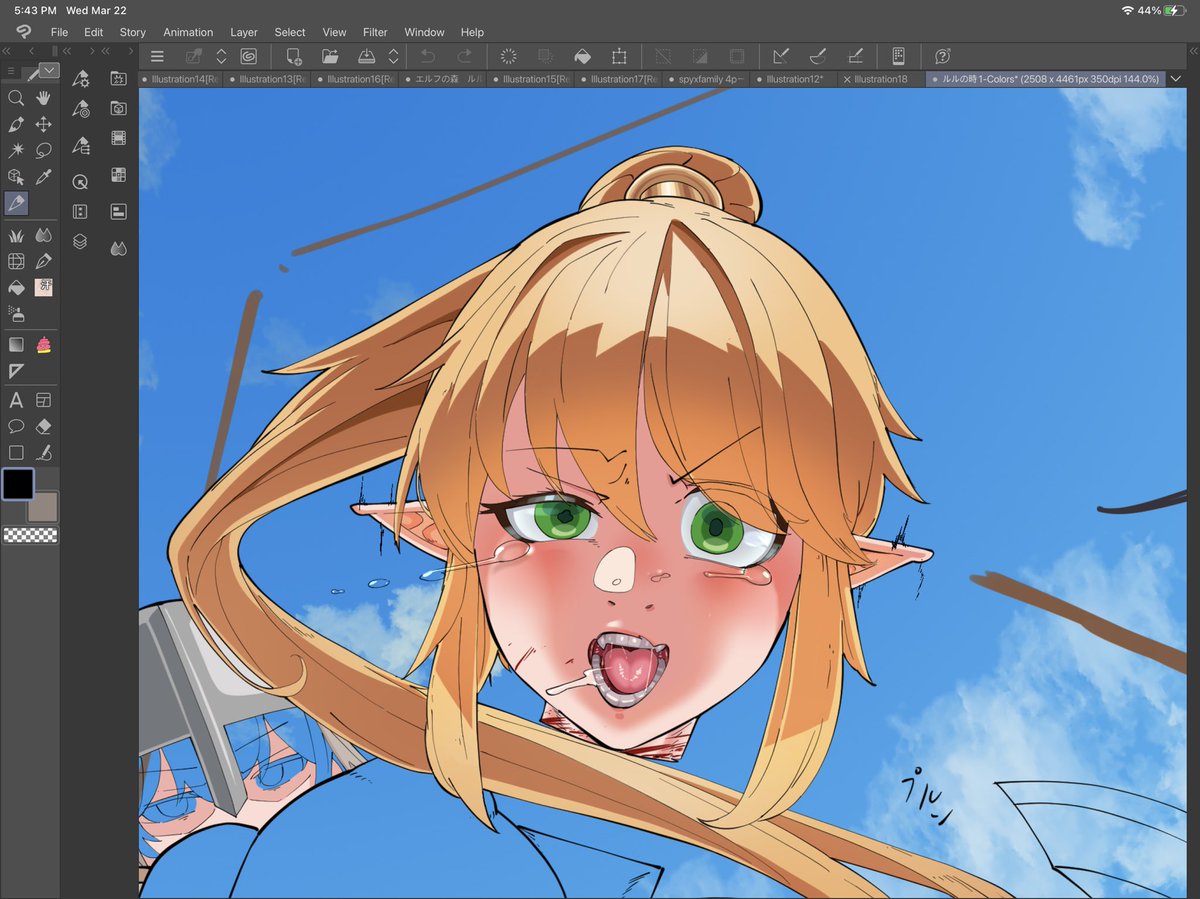The width and height of the screenshot is (1200, 899).
Task: Switch to the spyxfamily 4p tab
Action: (708, 79)
